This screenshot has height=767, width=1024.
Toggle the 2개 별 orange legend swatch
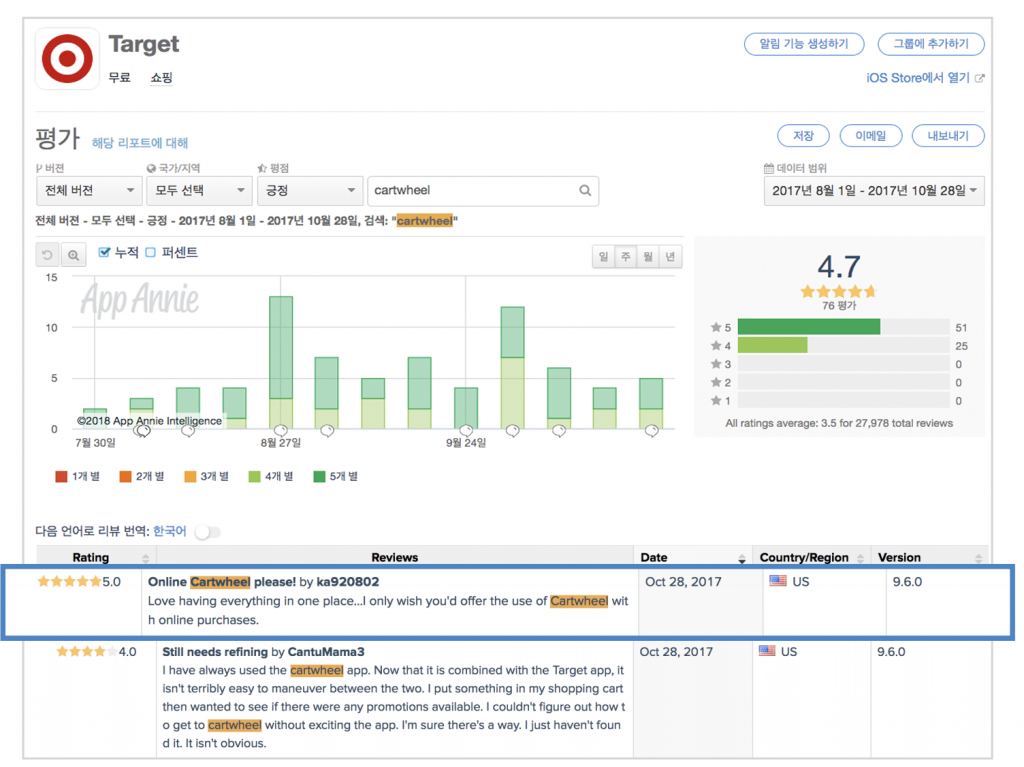[x=125, y=476]
